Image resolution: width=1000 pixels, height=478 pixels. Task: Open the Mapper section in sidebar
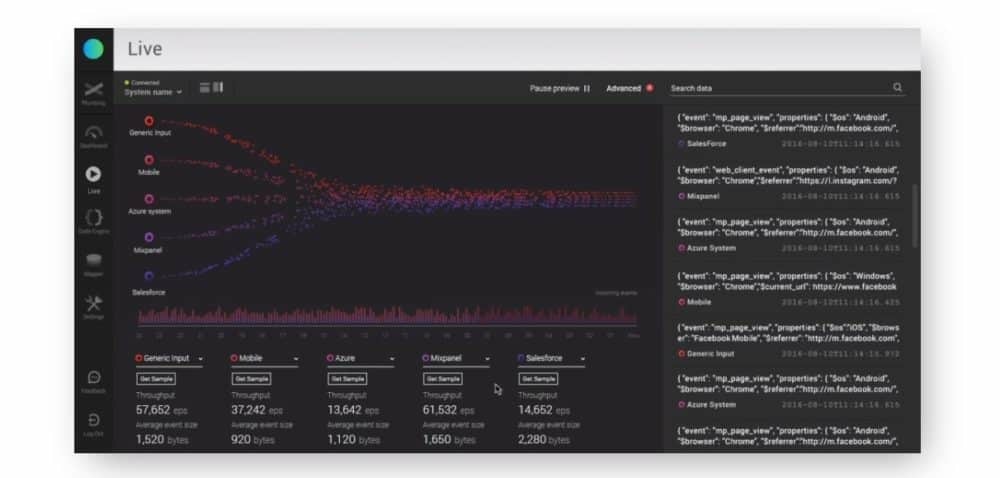point(93,261)
